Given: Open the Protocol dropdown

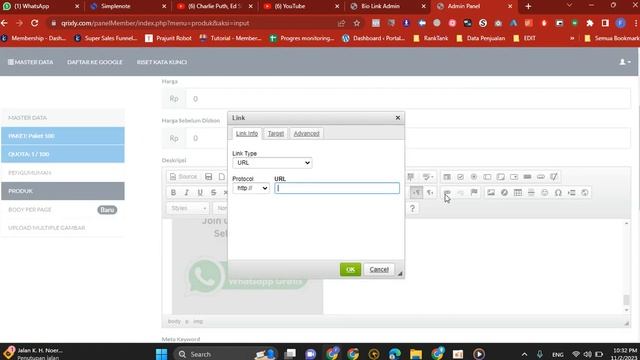Looking at the screenshot, I should (251, 188).
